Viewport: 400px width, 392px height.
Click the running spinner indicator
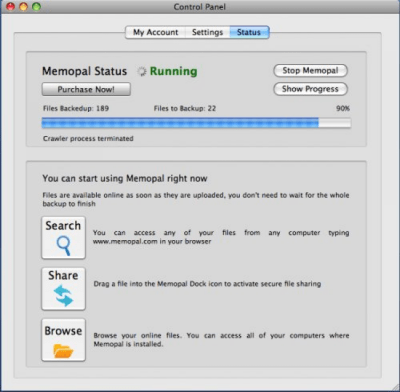coord(142,71)
